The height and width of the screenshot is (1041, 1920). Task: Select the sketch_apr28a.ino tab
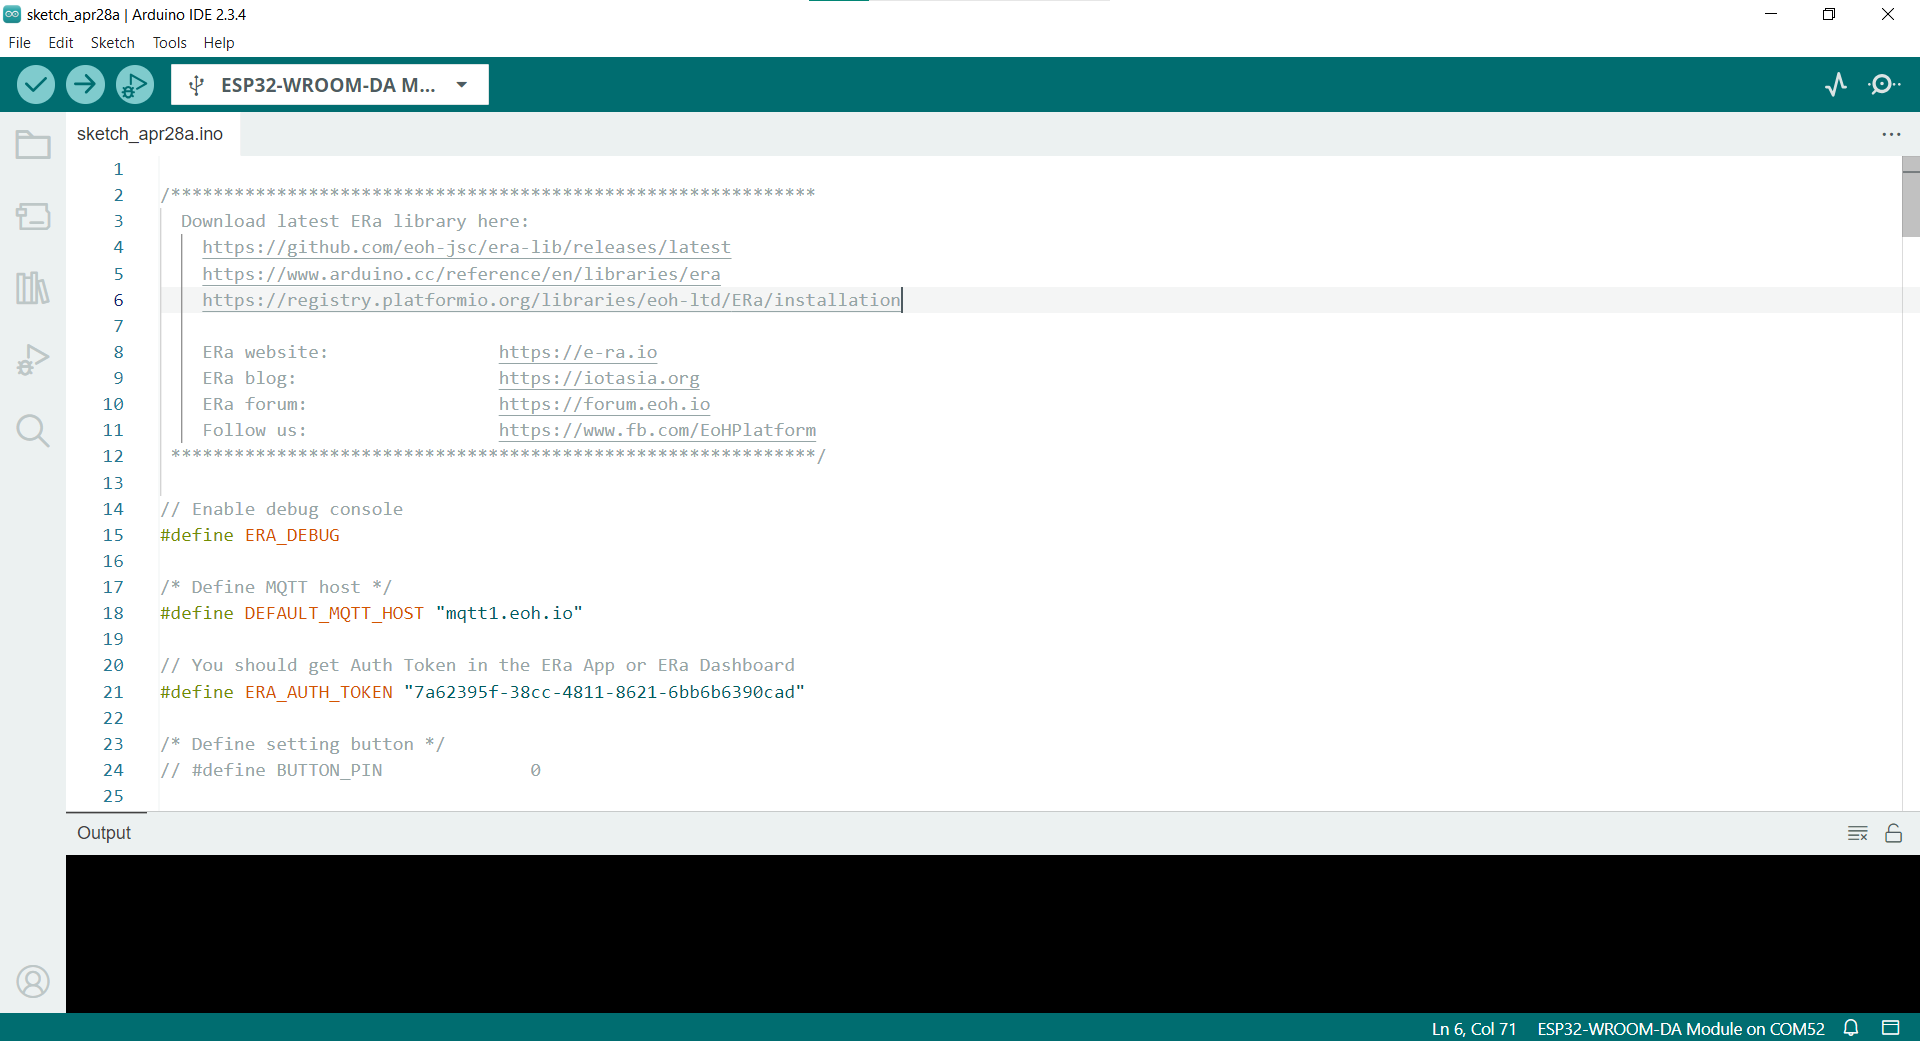tap(150, 134)
